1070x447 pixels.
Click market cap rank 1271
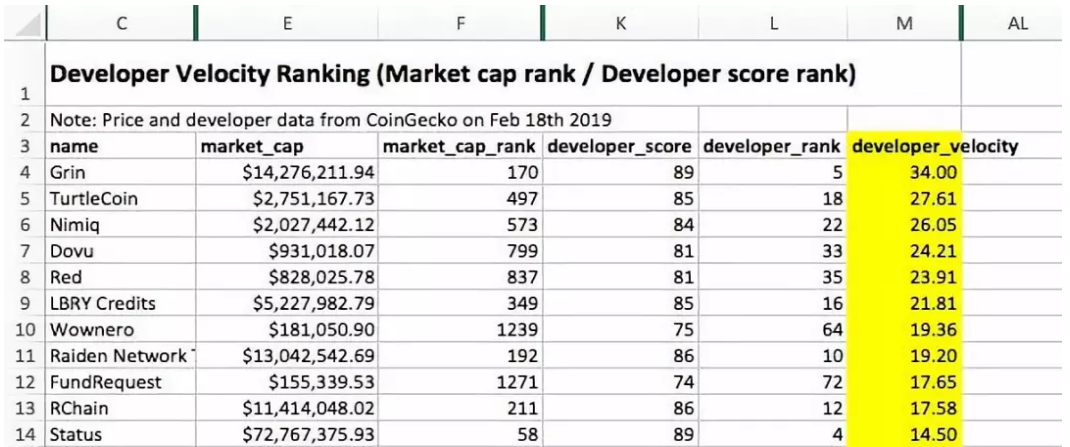[460, 381]
